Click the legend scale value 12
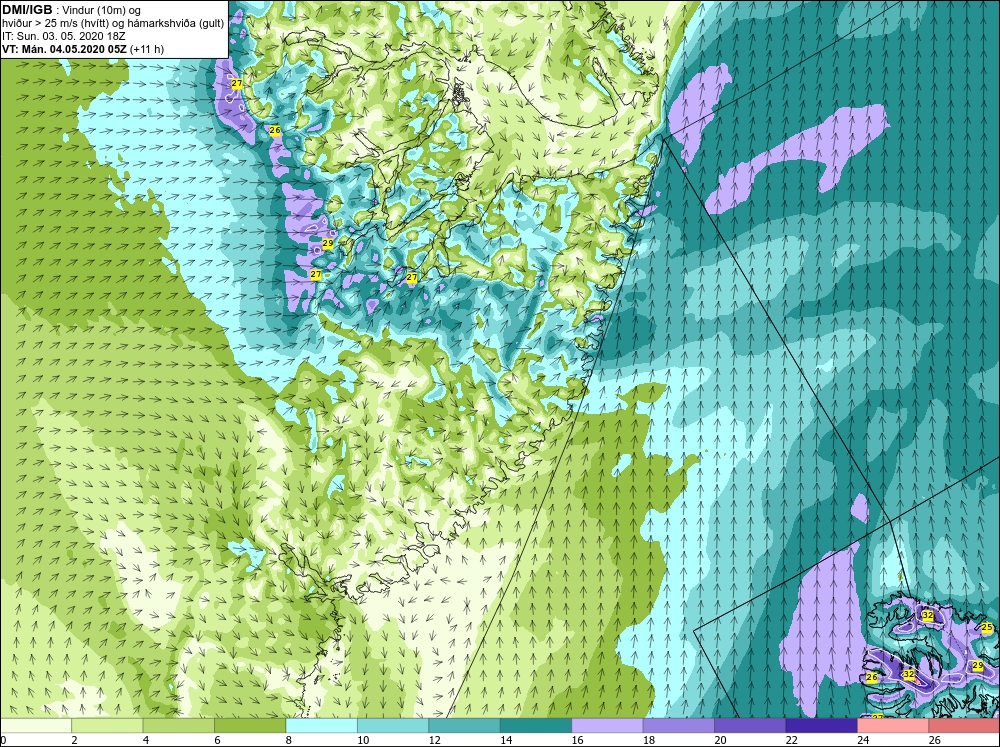The image size is (1000, 747). click(x=435, y=740)
